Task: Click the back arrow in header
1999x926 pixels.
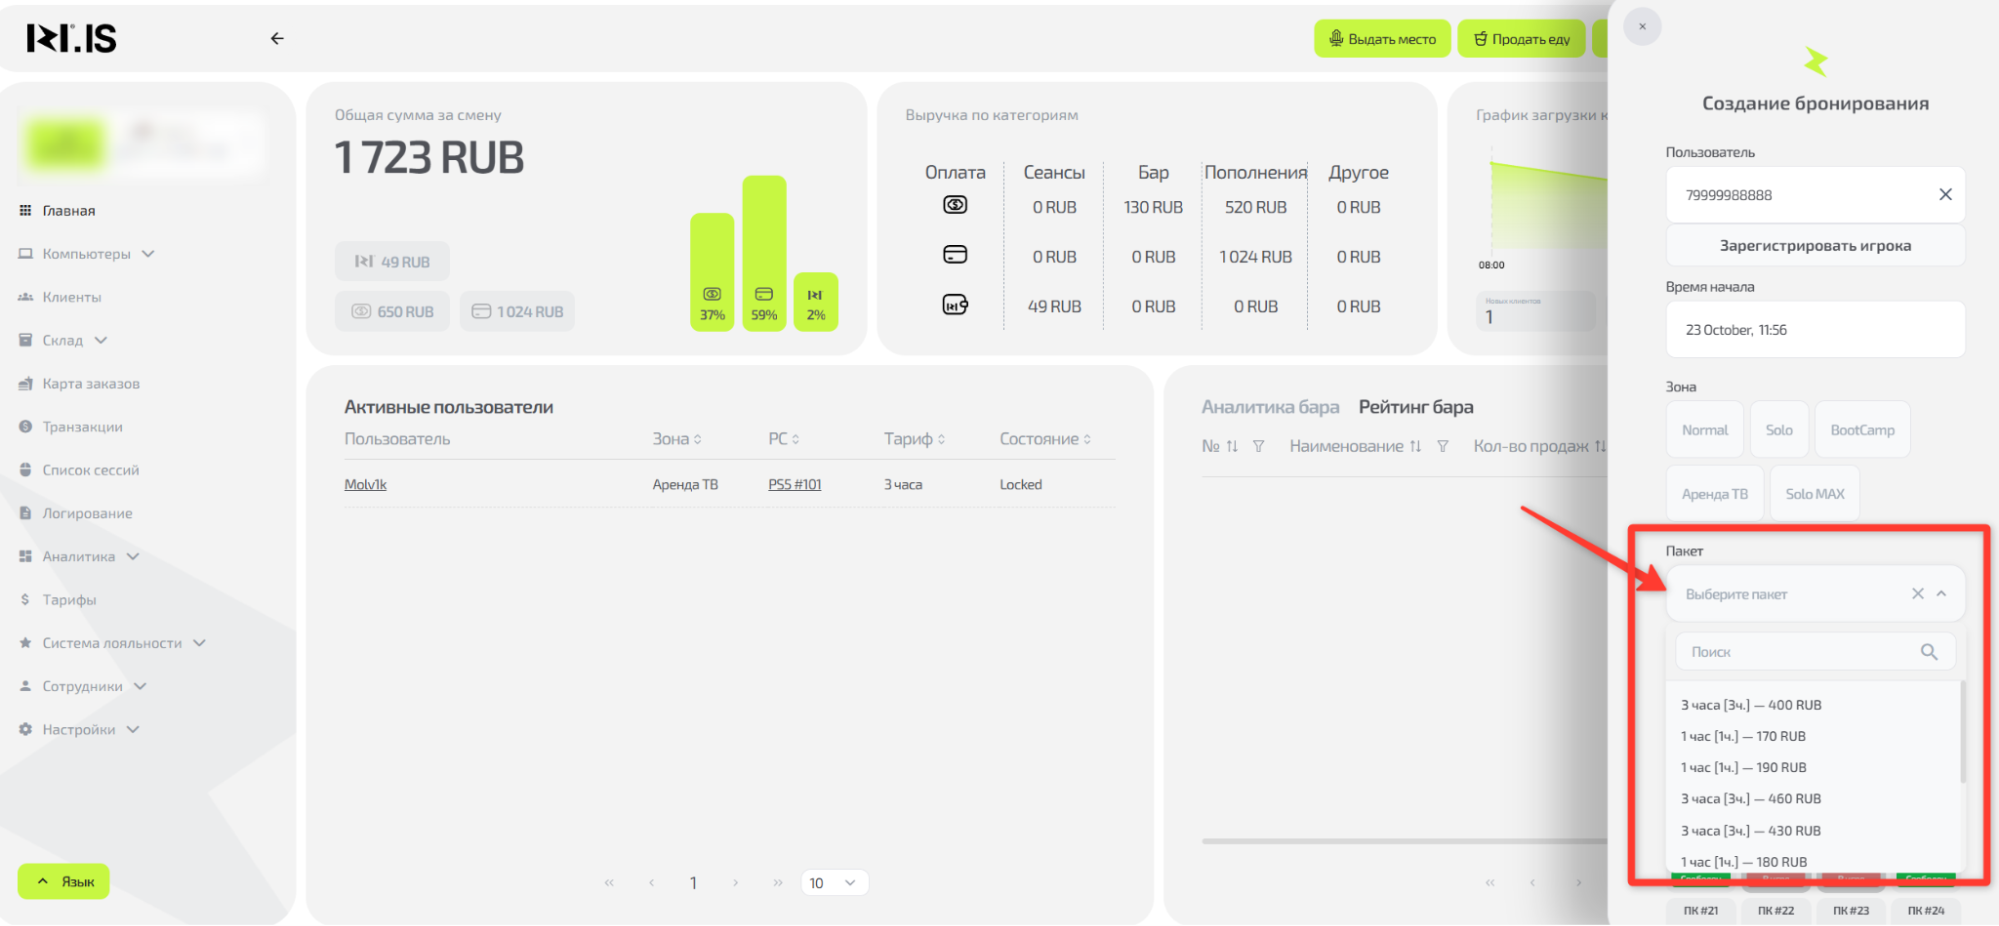Action: point(277,38)
